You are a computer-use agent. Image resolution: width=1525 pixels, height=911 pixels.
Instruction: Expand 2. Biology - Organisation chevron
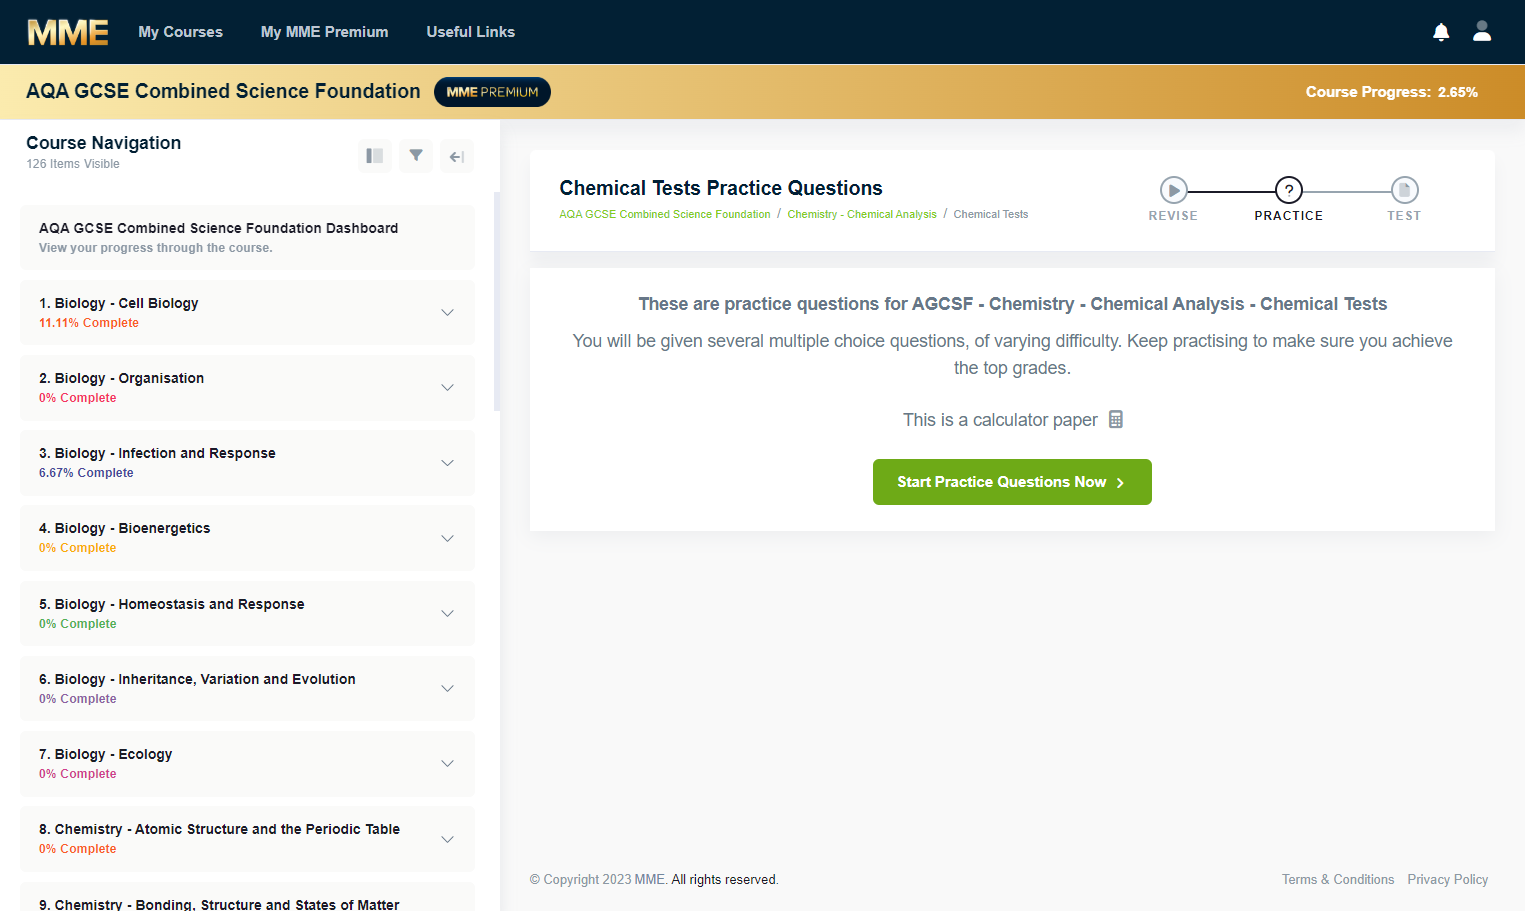coord(447,388)
